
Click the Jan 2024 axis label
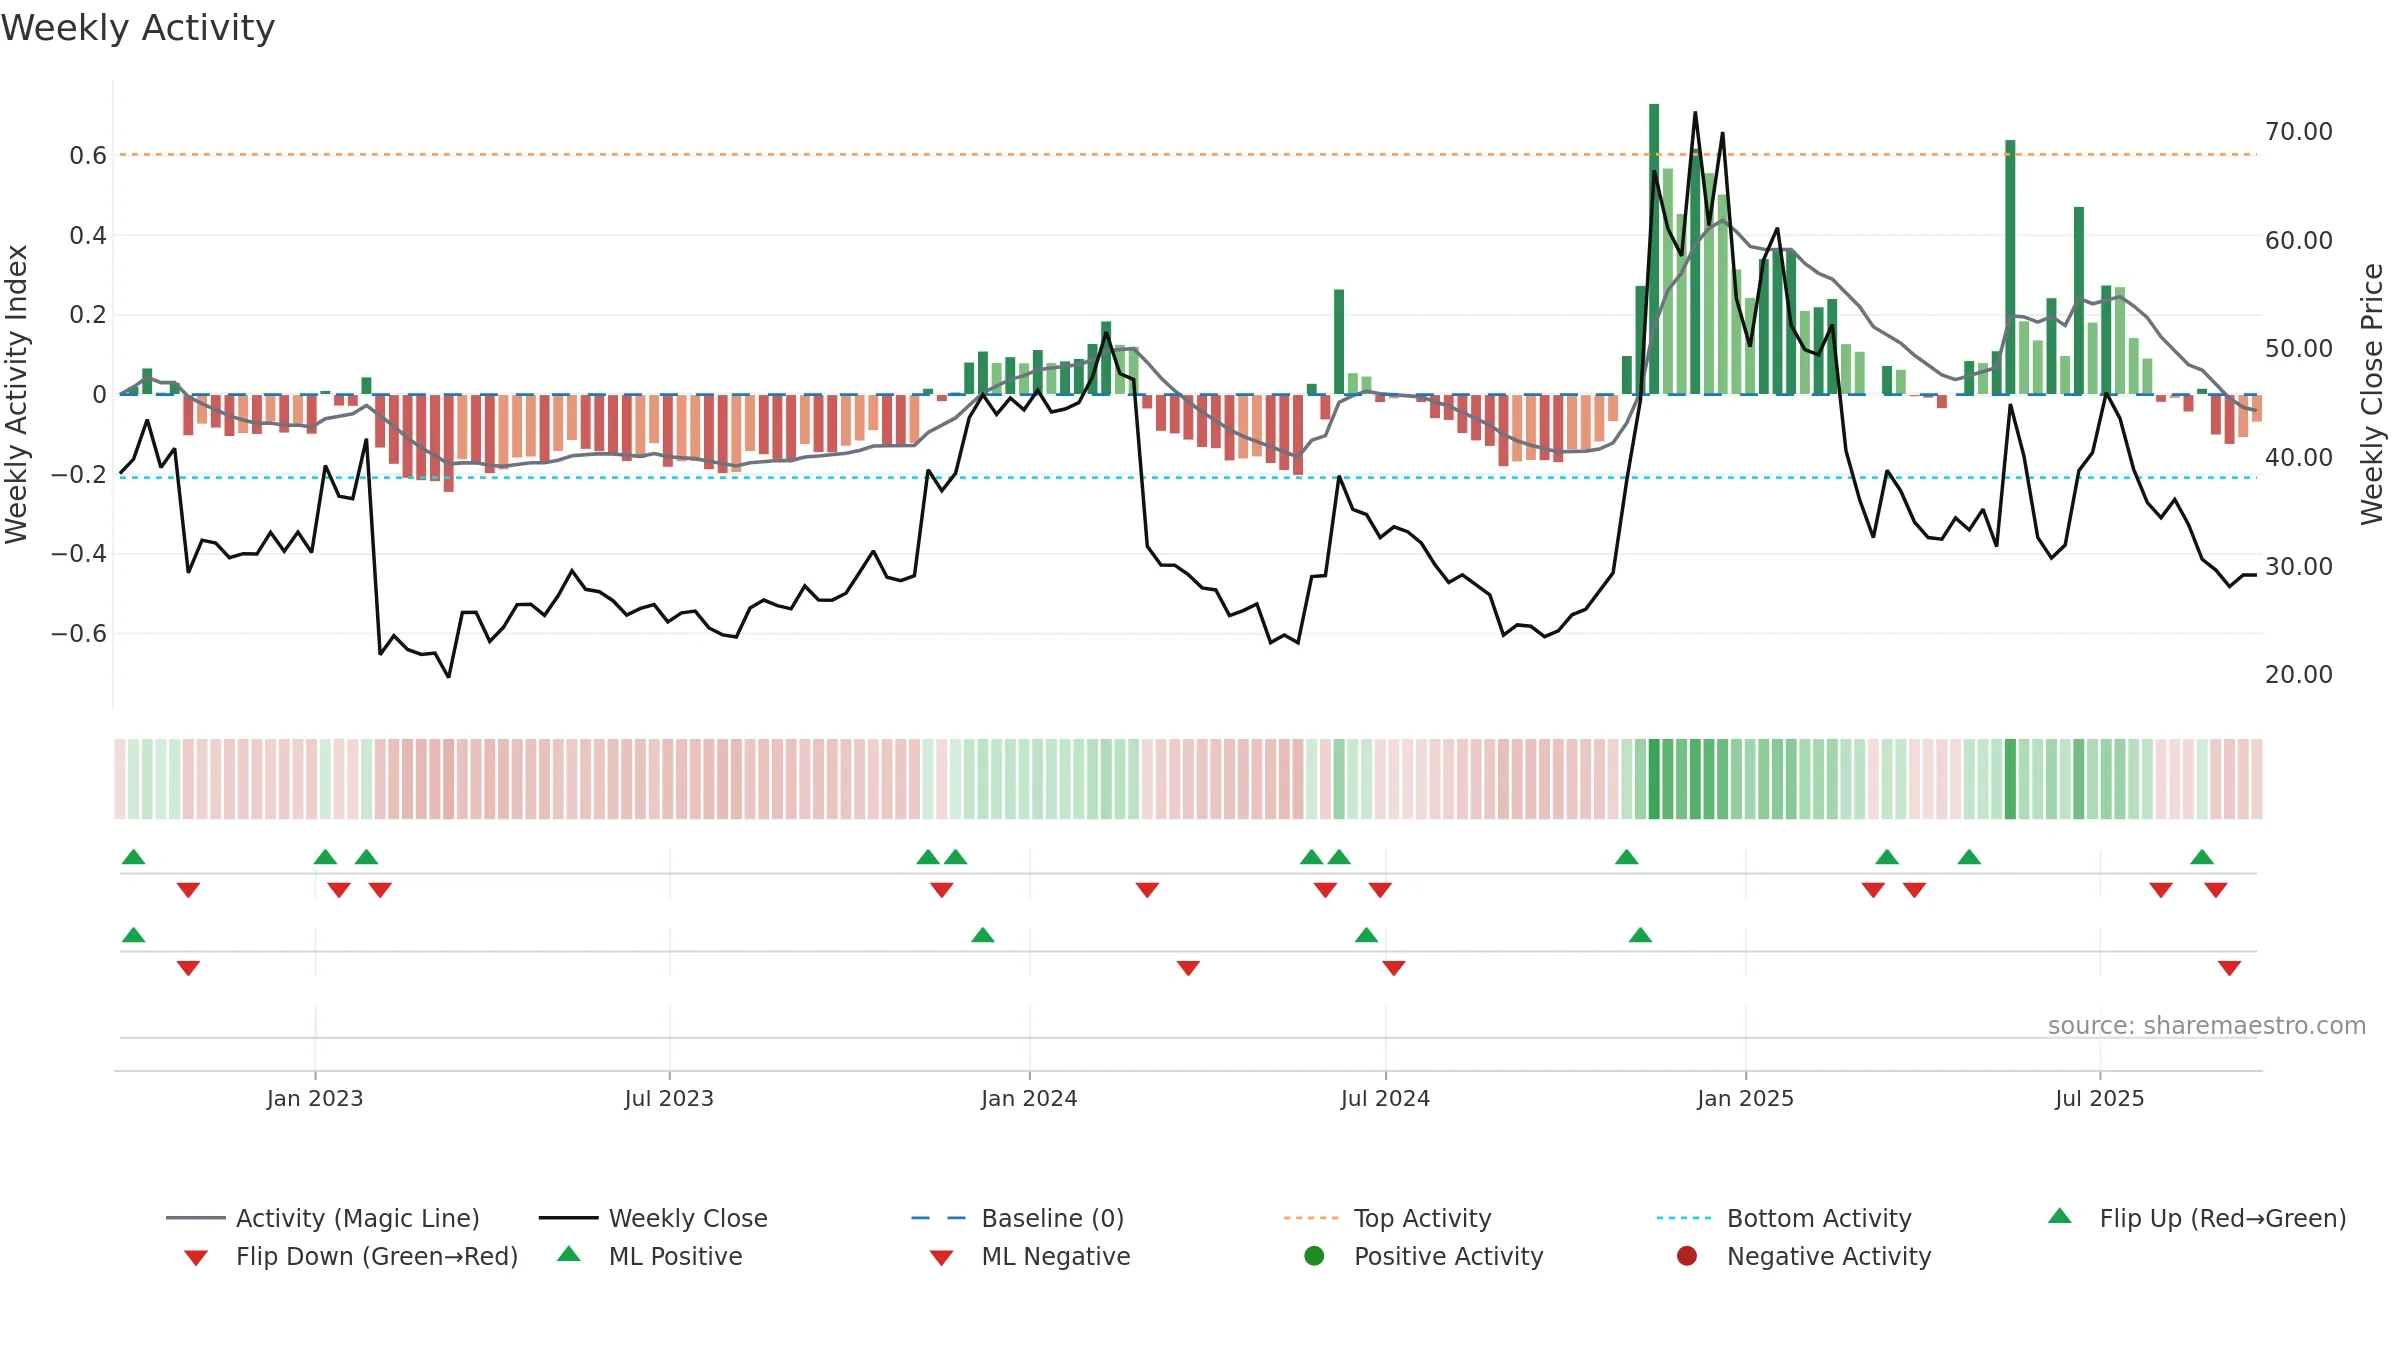tap(1029, 1098)
